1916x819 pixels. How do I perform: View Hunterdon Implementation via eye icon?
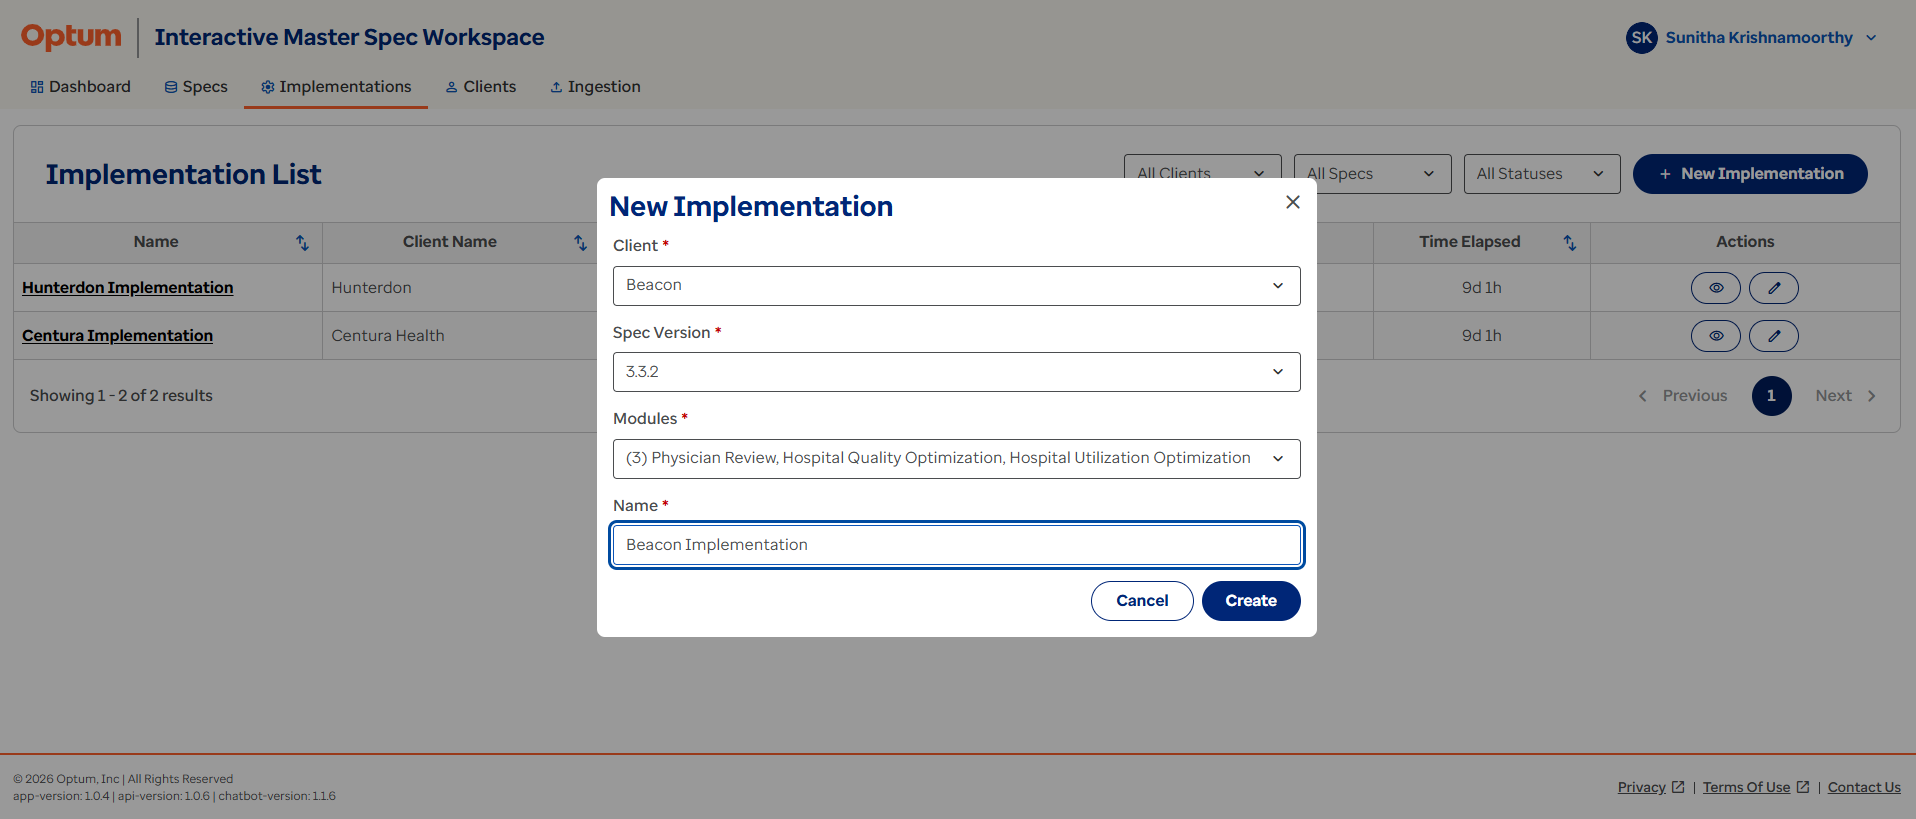(1716, 288)
